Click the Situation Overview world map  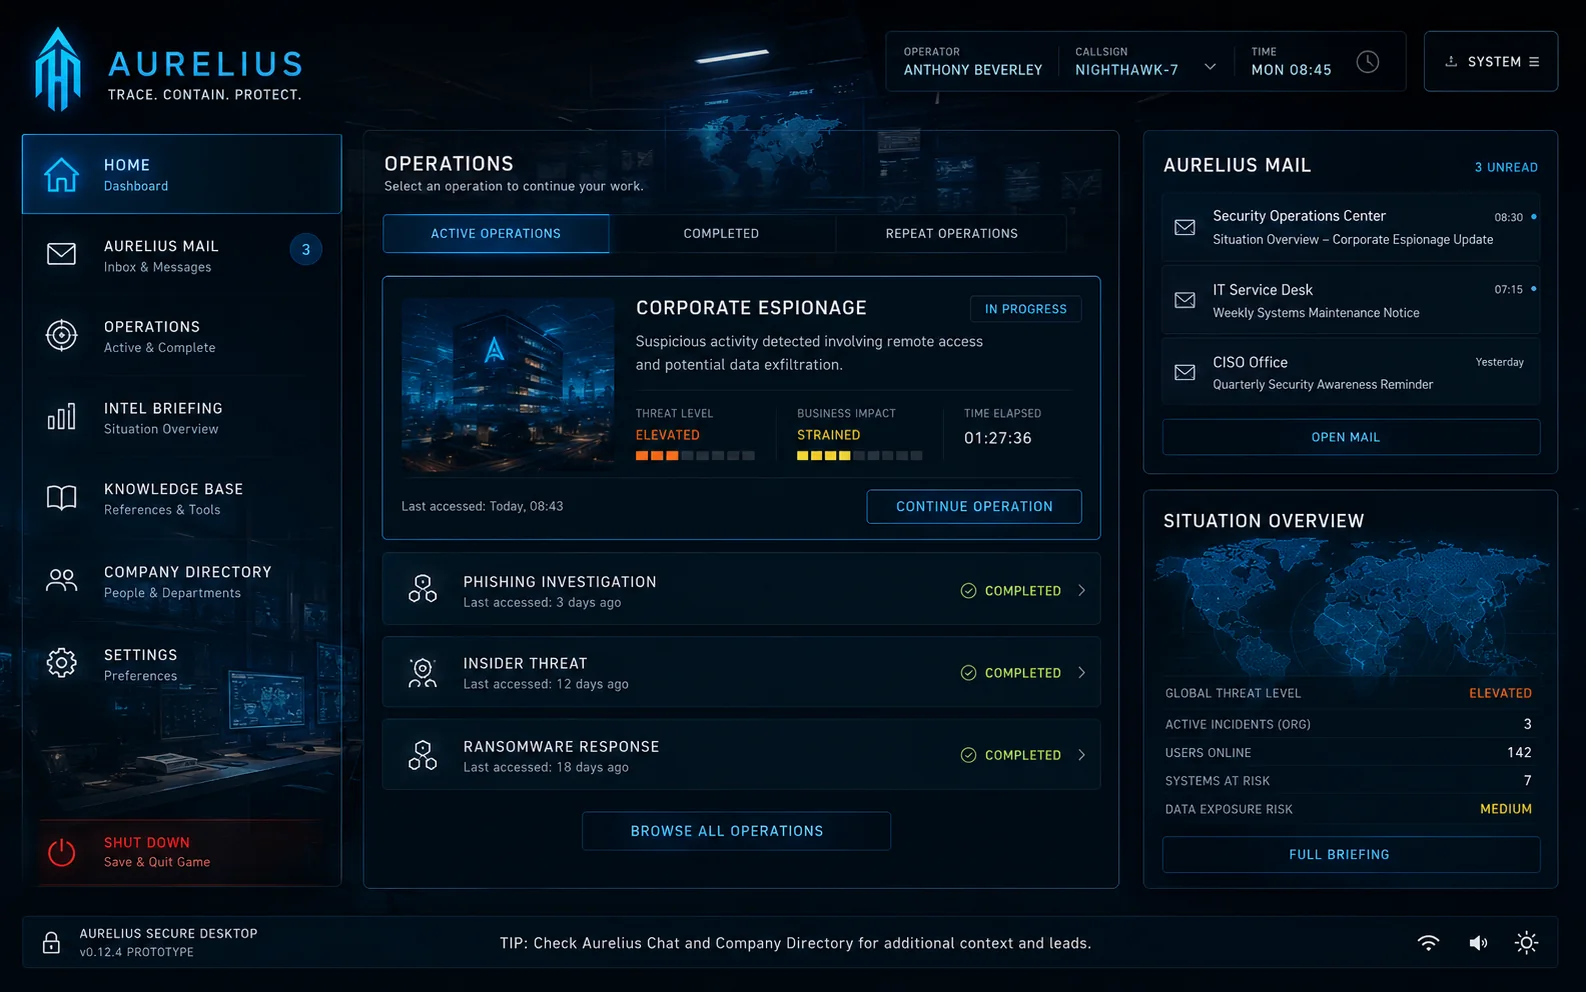pos(1351,607)
